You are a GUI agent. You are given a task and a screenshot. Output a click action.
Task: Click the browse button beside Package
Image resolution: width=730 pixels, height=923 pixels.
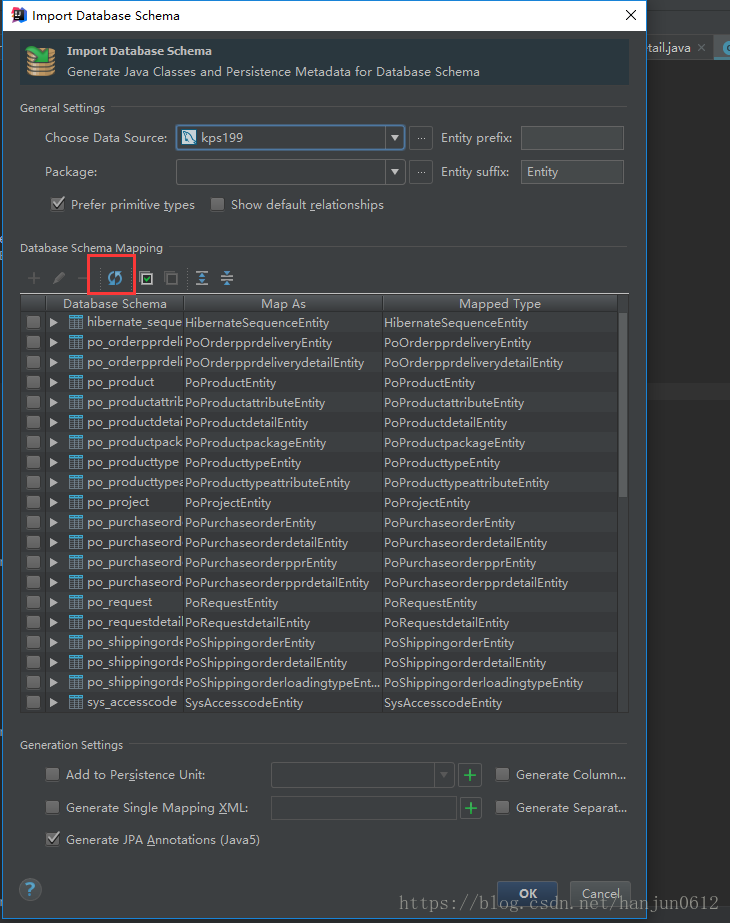[x=421, y=172]
